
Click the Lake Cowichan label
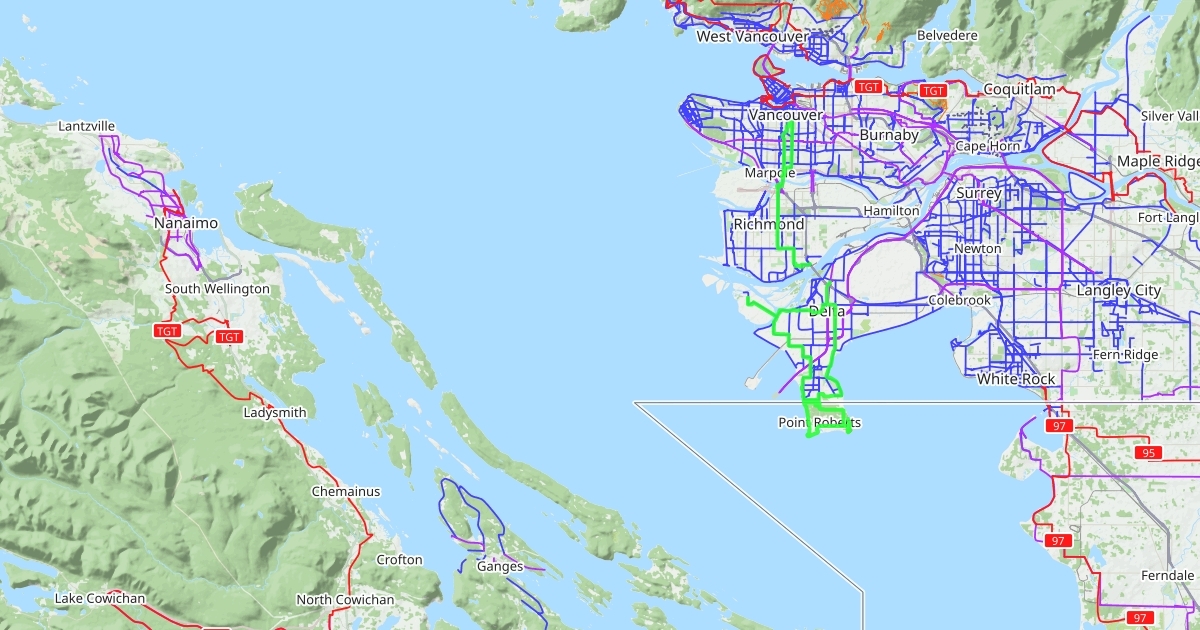coord(100,599)
